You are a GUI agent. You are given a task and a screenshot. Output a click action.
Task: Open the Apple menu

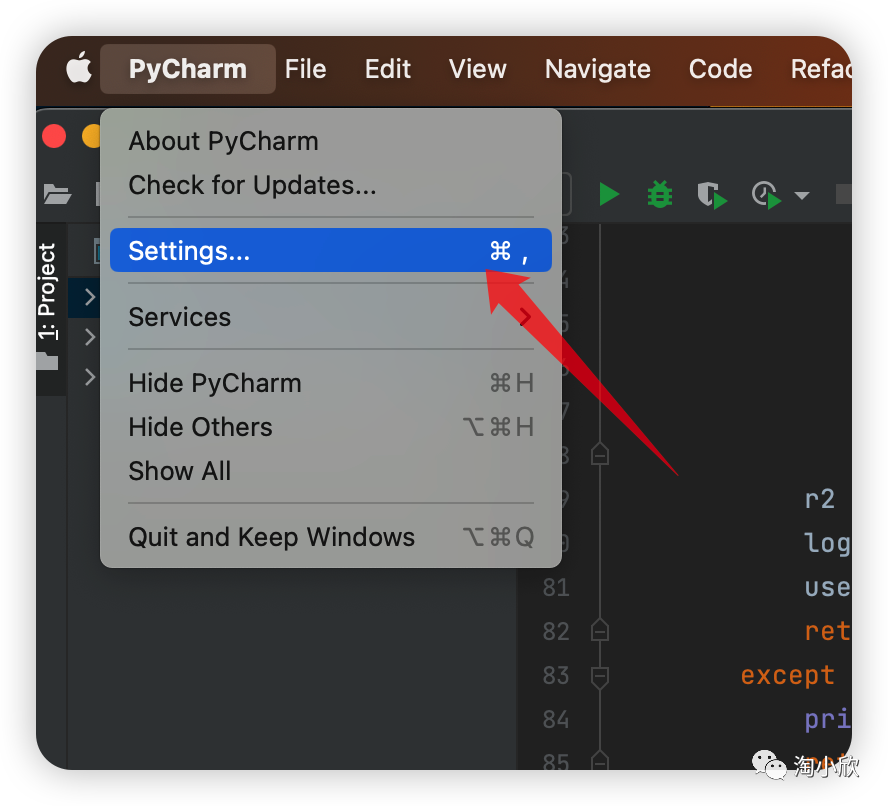point(79,69)
